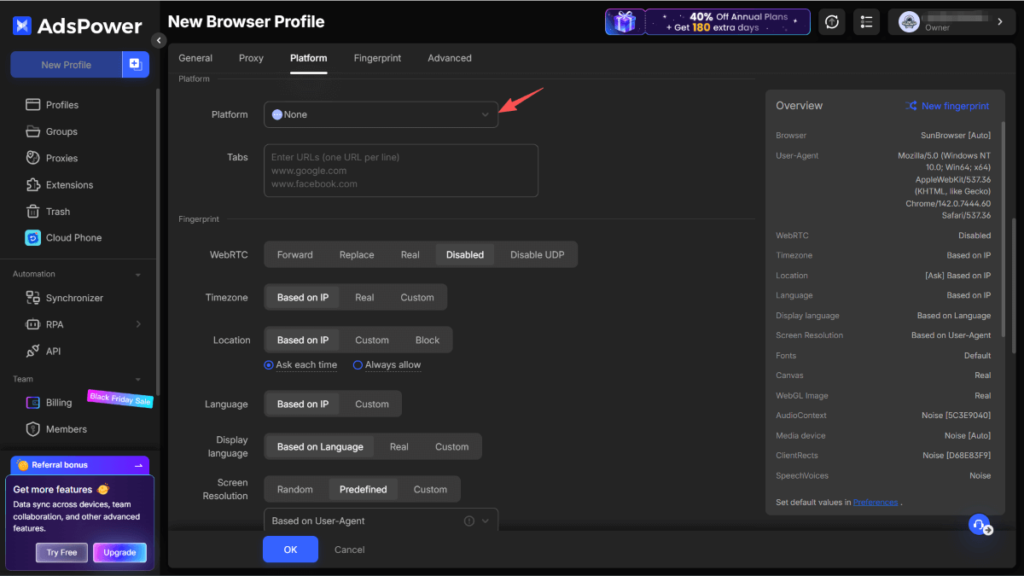Click the OK button
1024x576 pixels.
(290, 549)
